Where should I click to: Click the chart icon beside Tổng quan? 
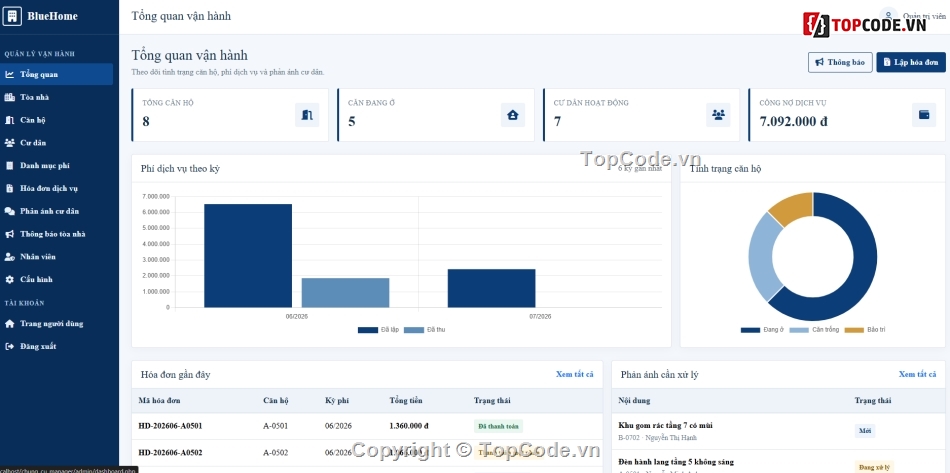pyautogui.click(x=9, y=74)
